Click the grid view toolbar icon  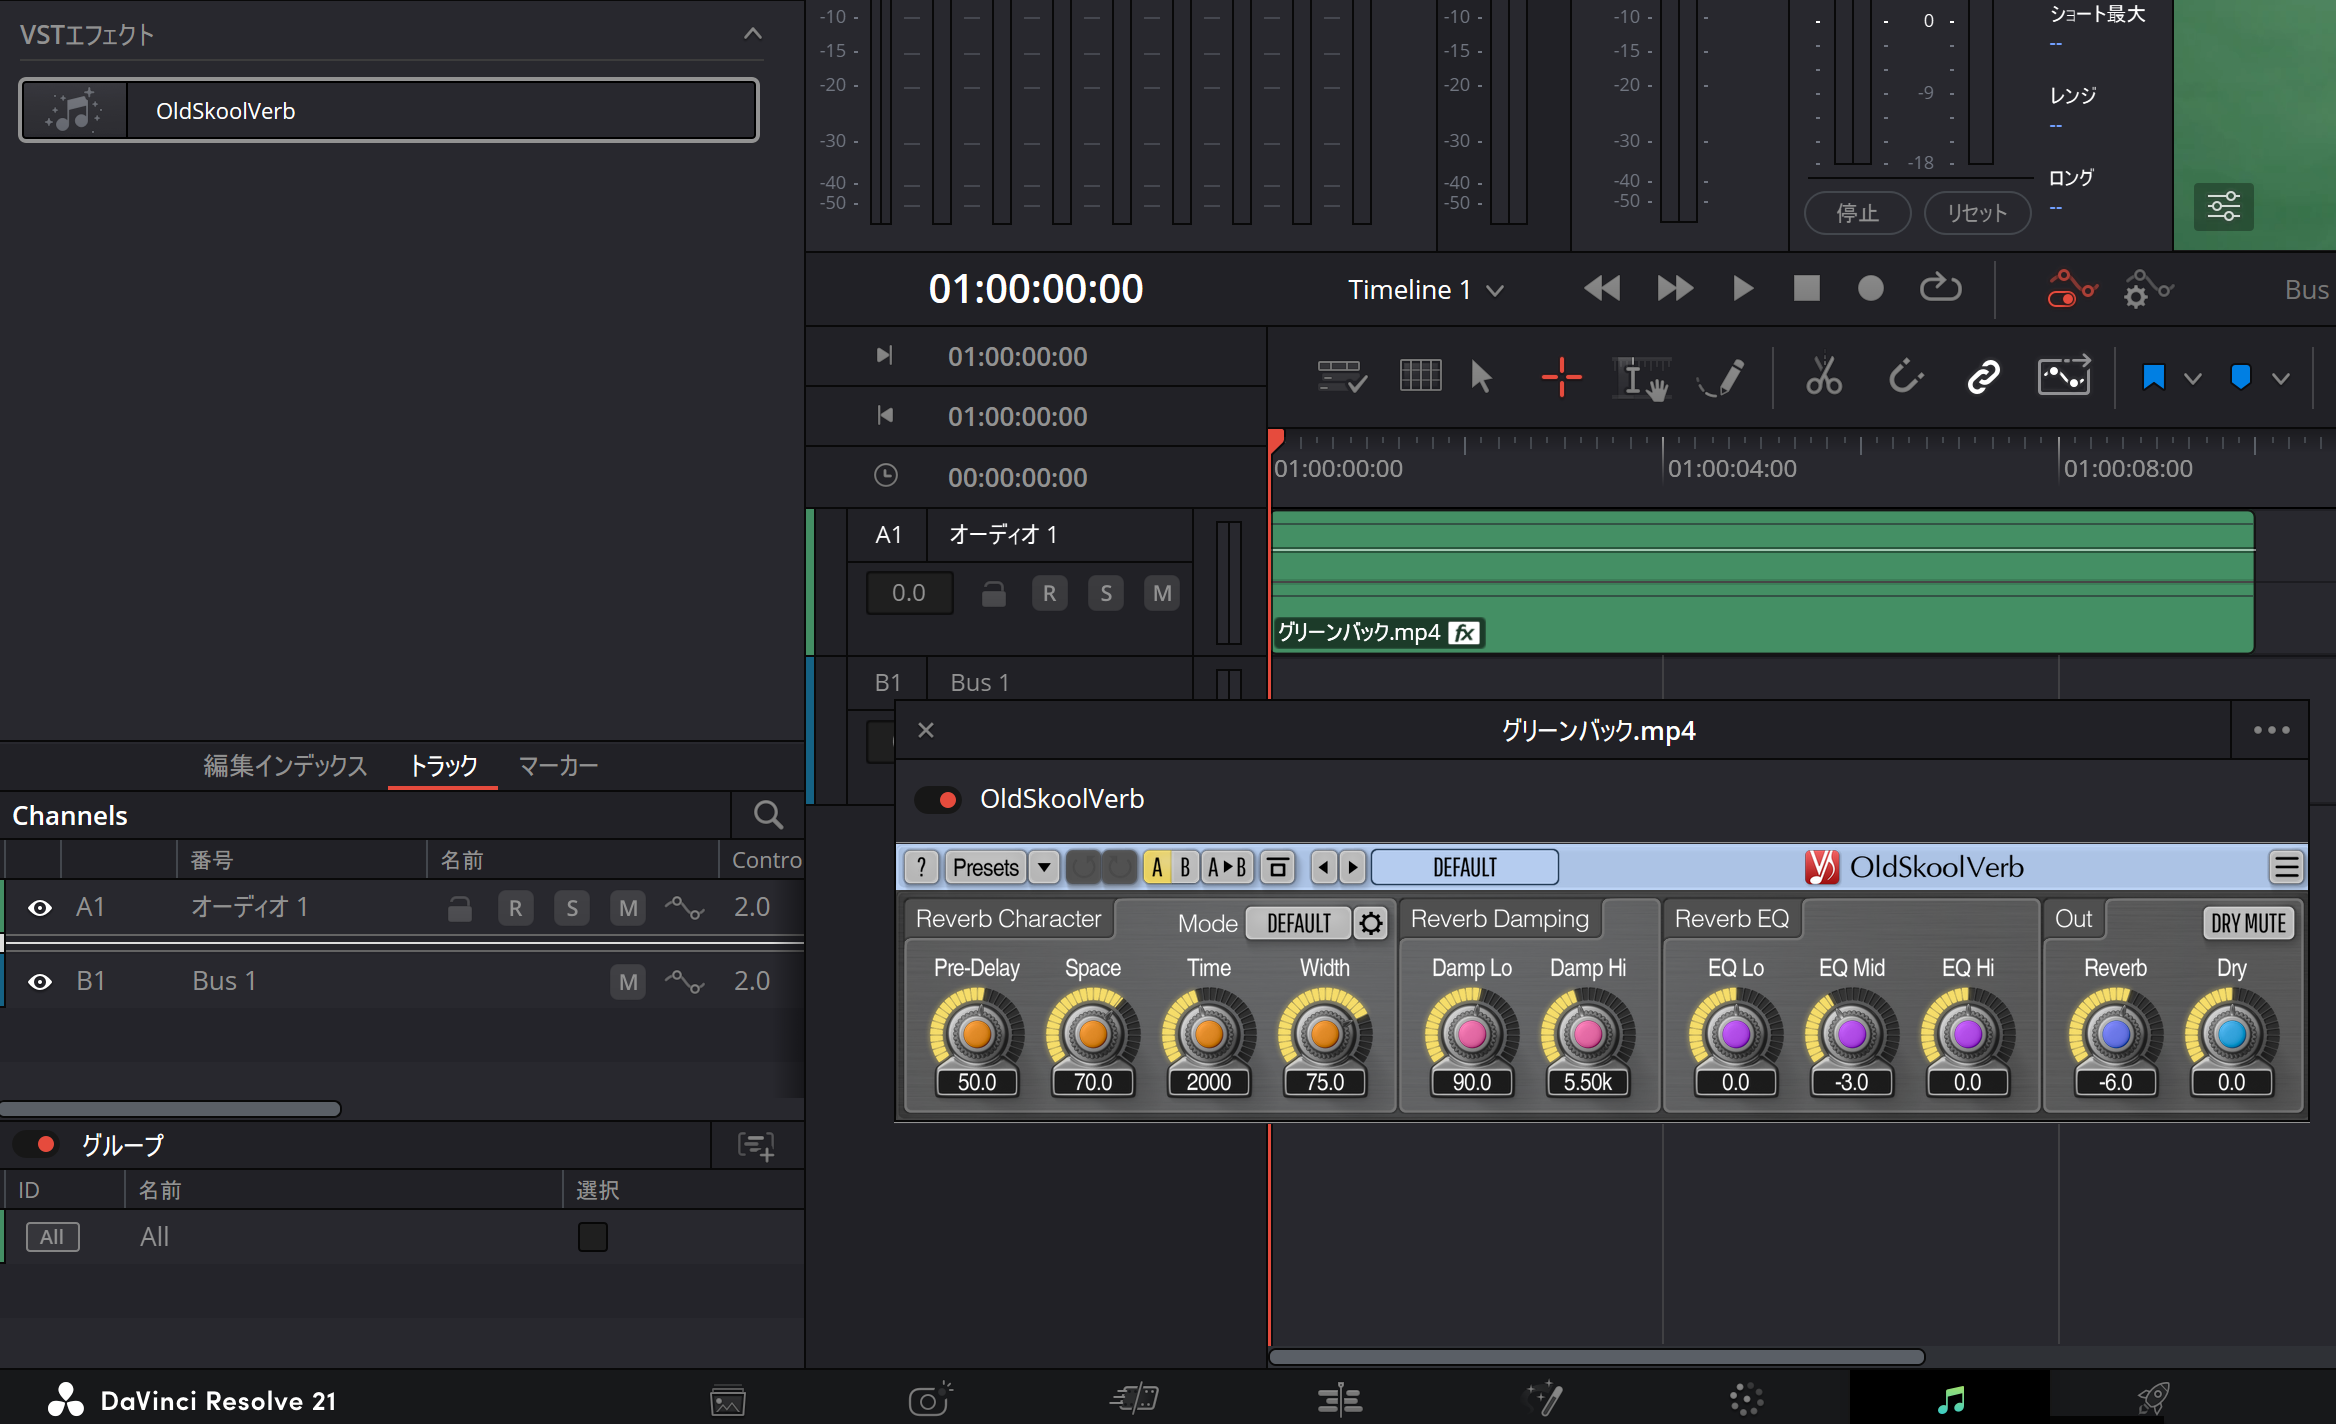(1420, 376)
